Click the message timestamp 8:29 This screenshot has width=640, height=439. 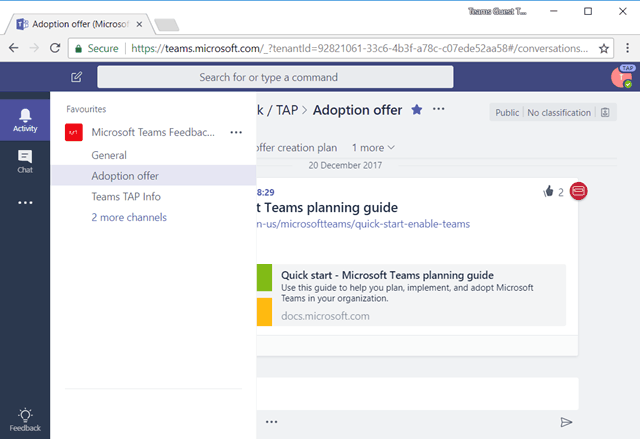pos(266,192)
